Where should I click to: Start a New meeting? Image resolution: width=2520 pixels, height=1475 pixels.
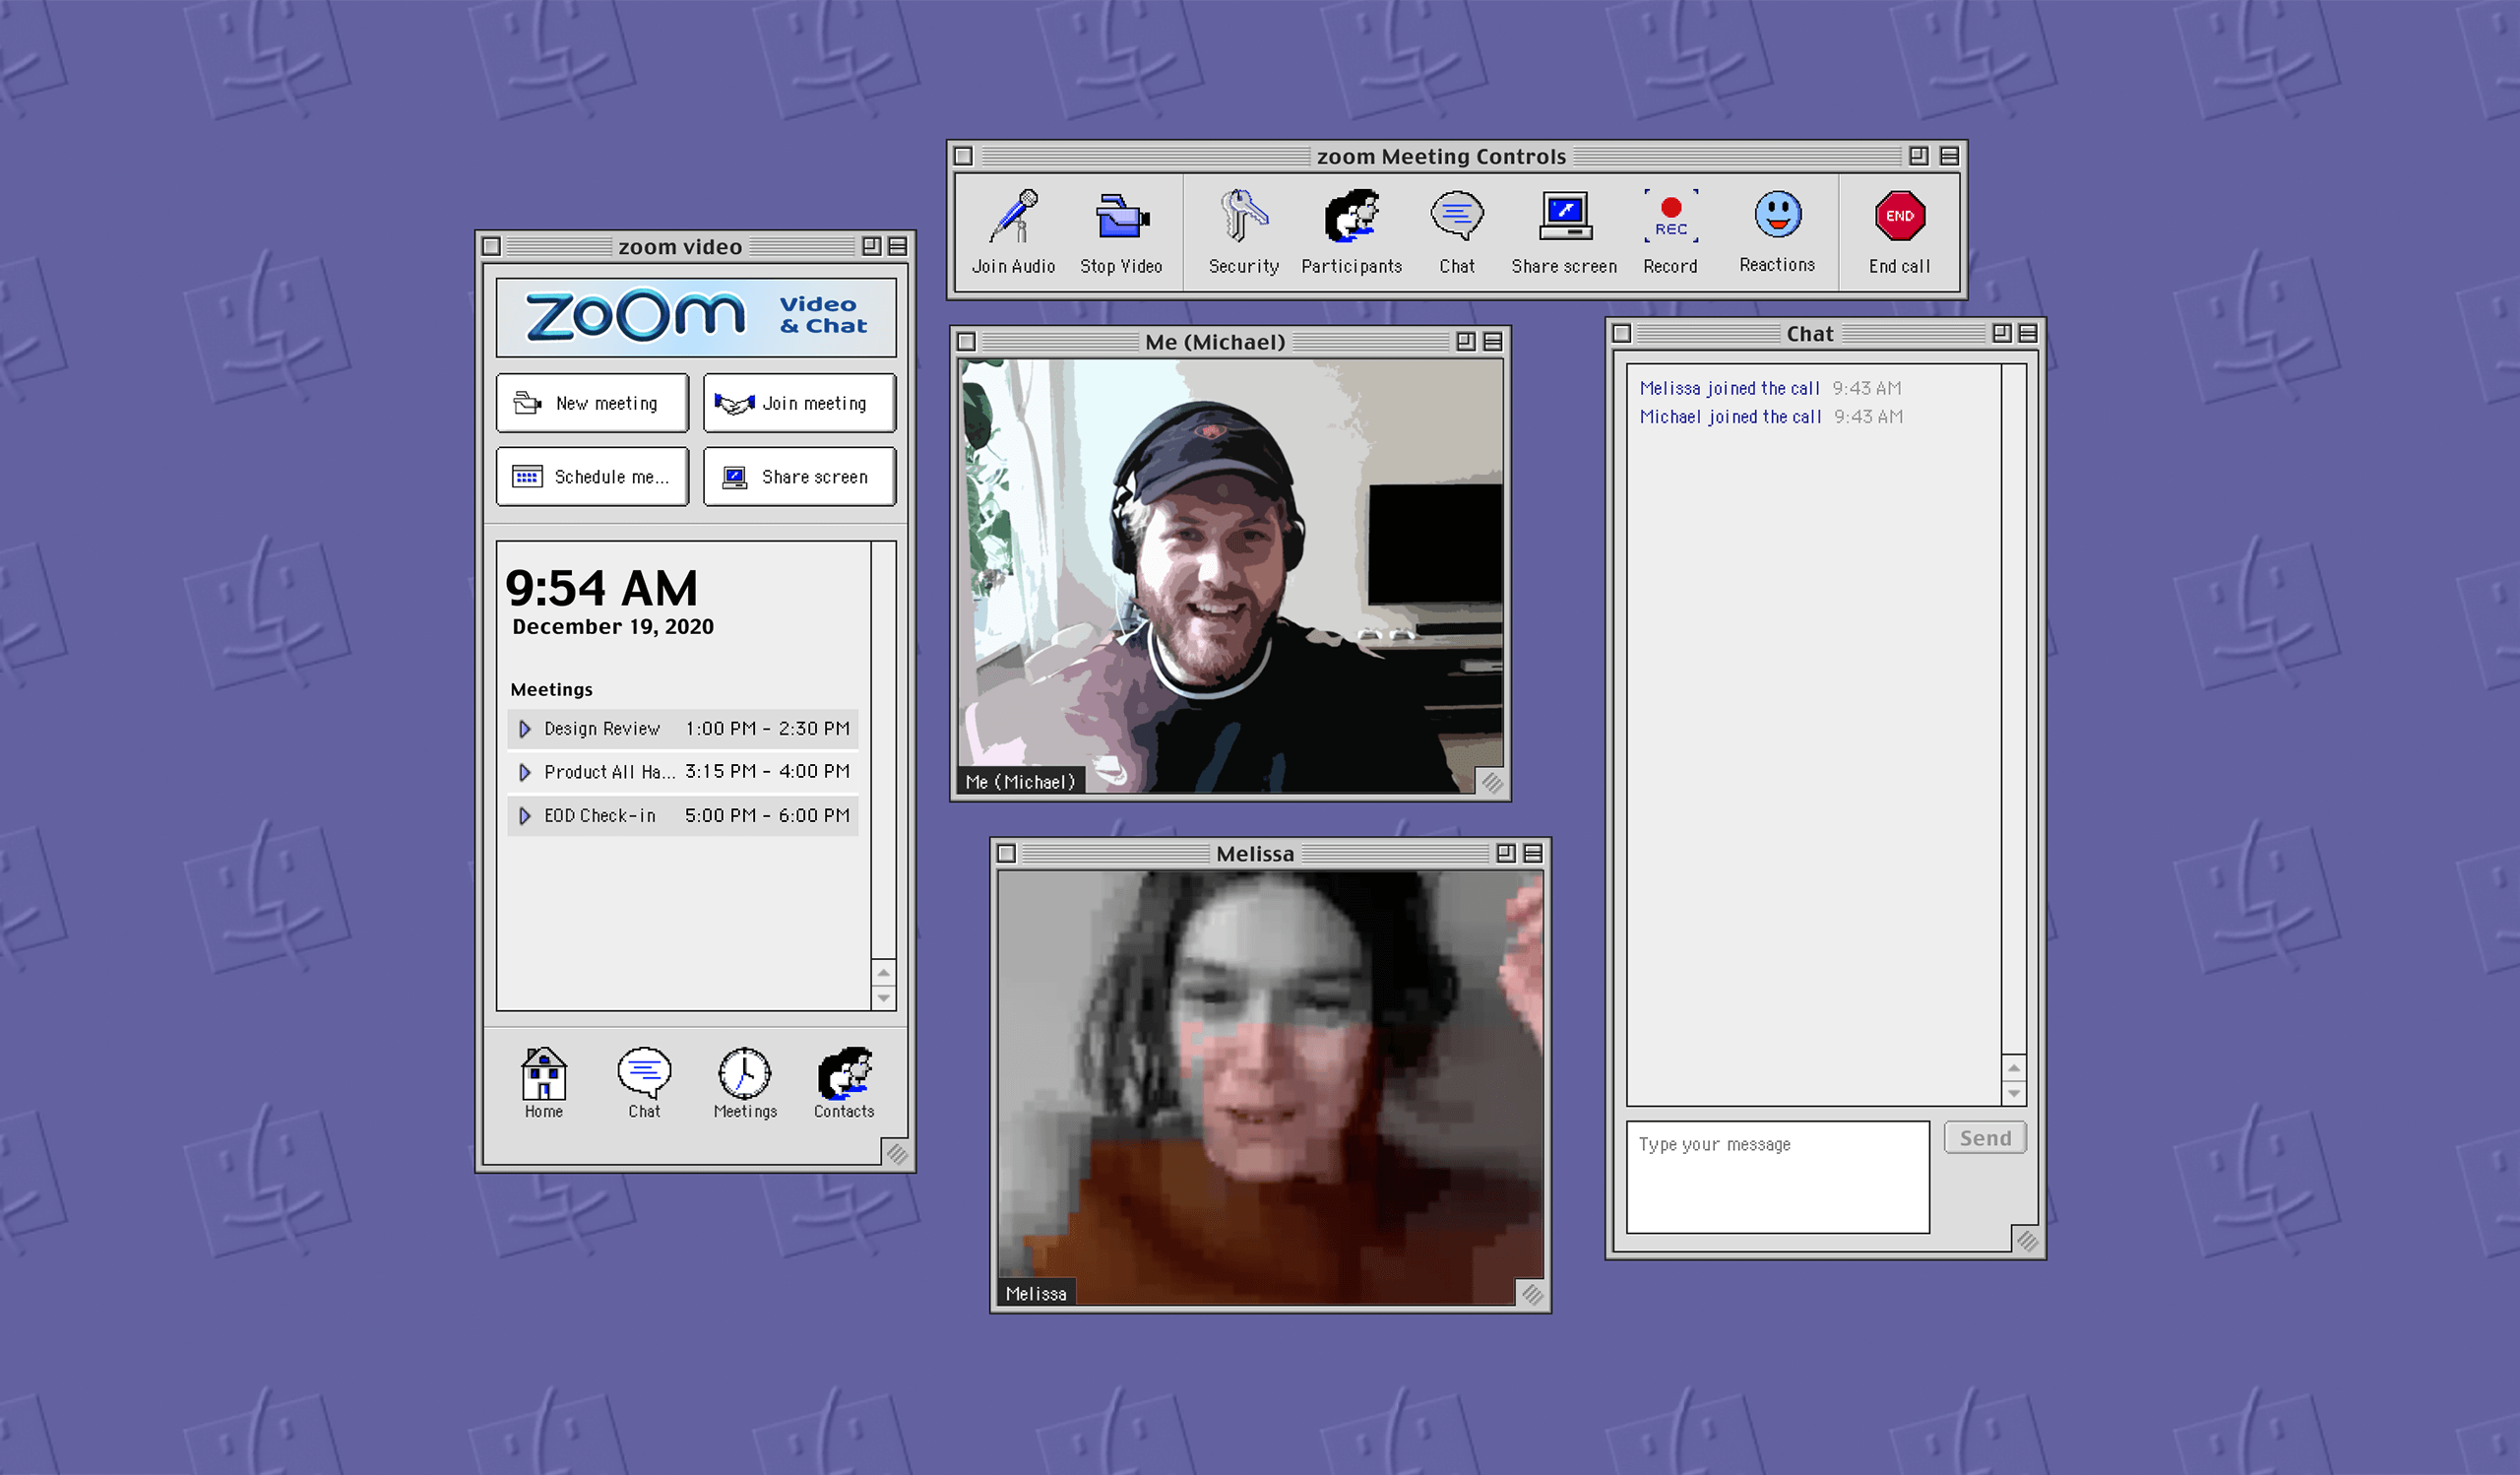point(591,403)
